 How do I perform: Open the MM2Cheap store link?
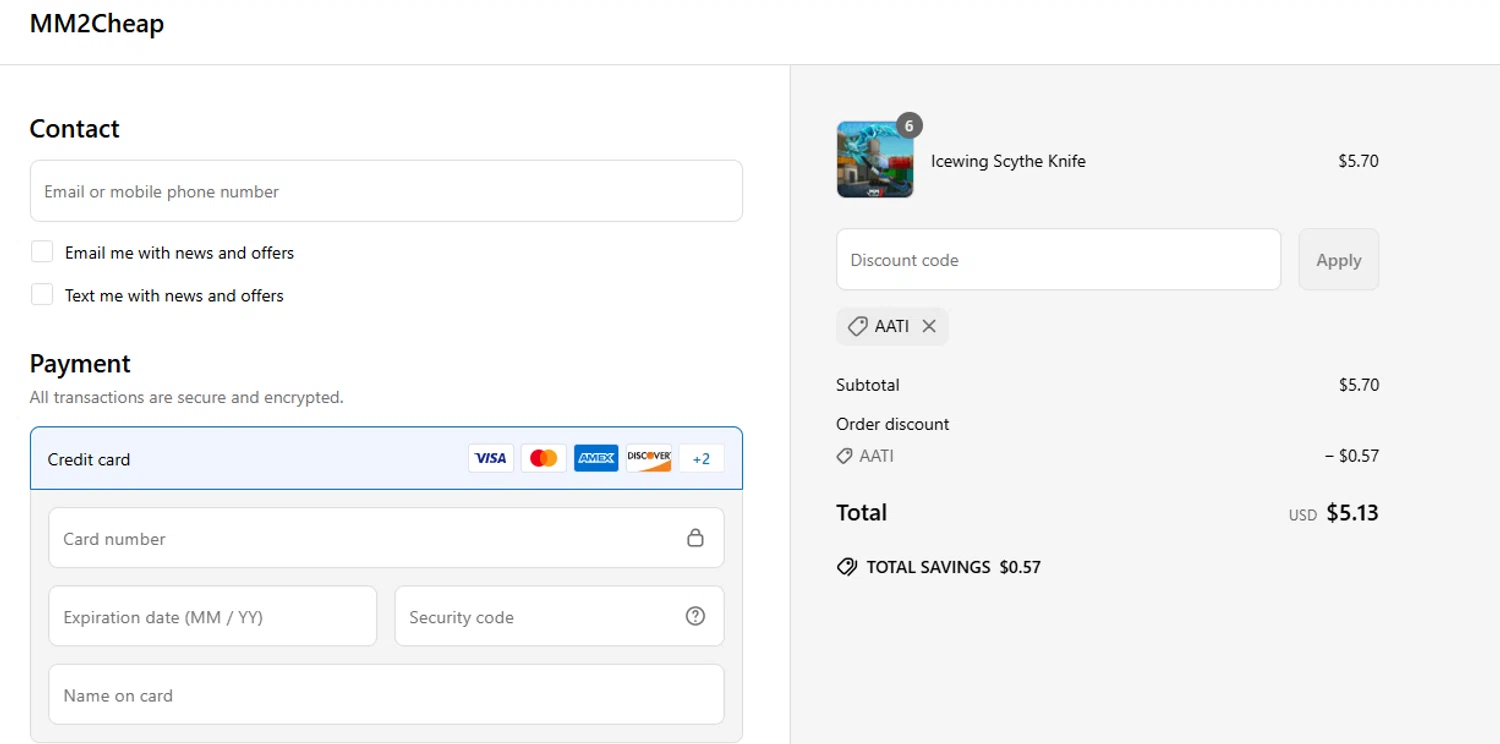pos(97,23)
